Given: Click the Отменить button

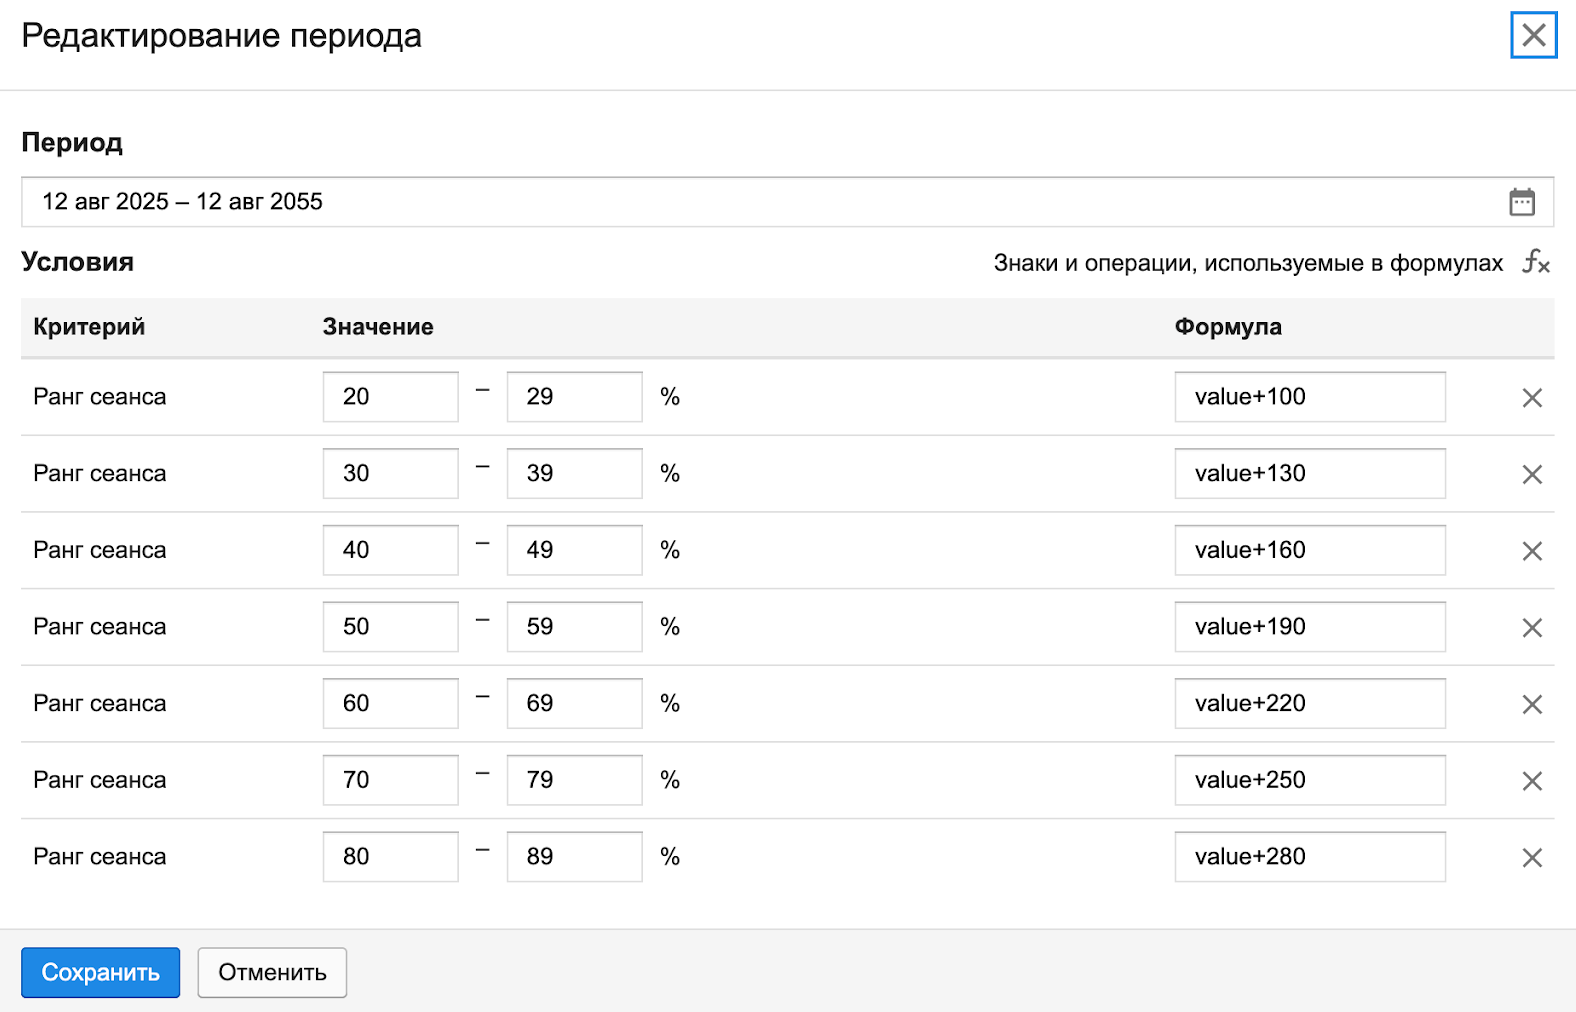Looking at the screenshot, I should tap(272, 973).
